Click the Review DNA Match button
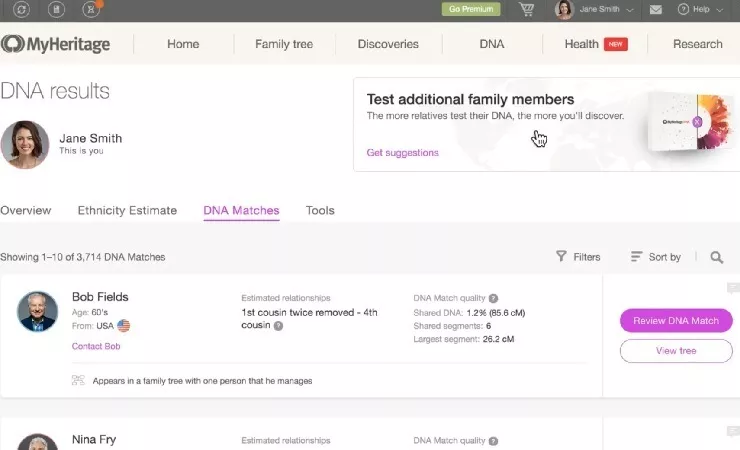The image size is (740, 450). click(x=676, y=321)
